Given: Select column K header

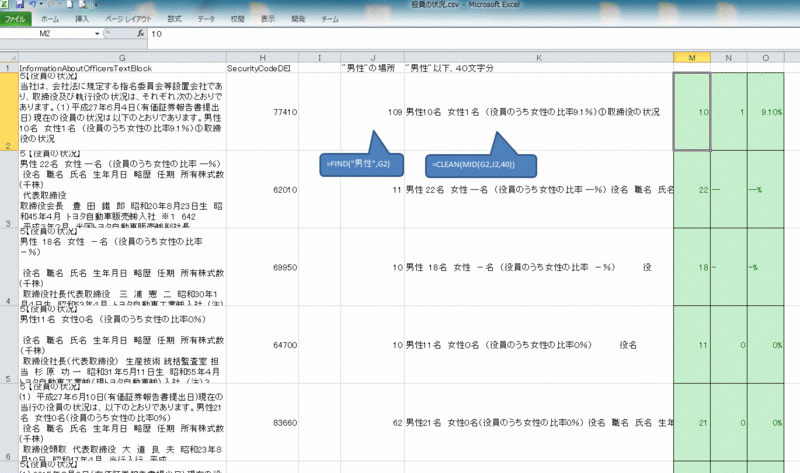Looking at the screenshot, I should 539,58.
